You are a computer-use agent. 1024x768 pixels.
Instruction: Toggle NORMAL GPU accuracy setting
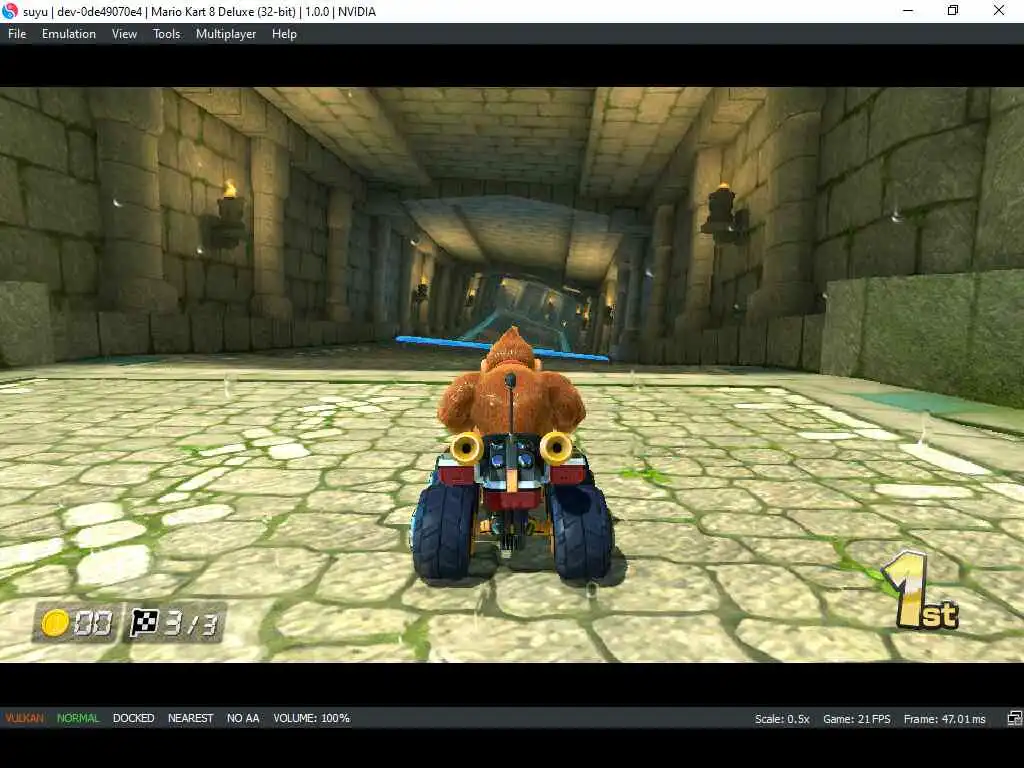coord(78,718)
